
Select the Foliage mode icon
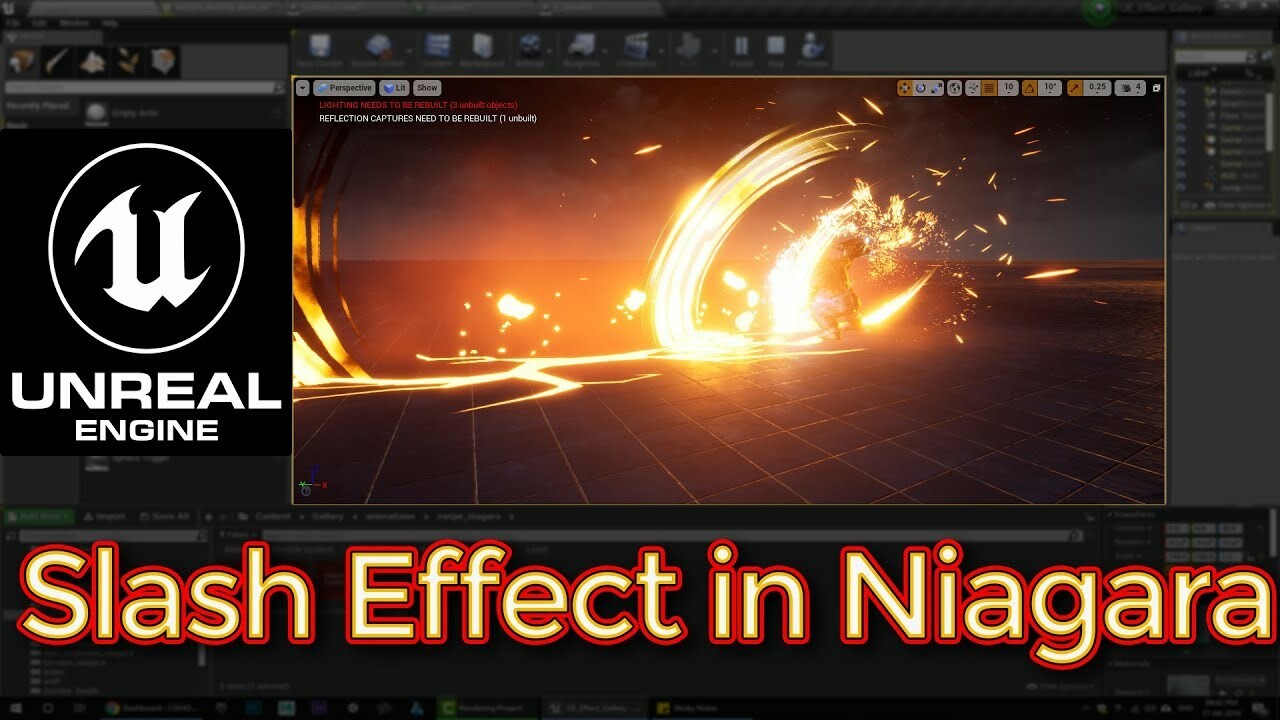[x=129, y=61]
